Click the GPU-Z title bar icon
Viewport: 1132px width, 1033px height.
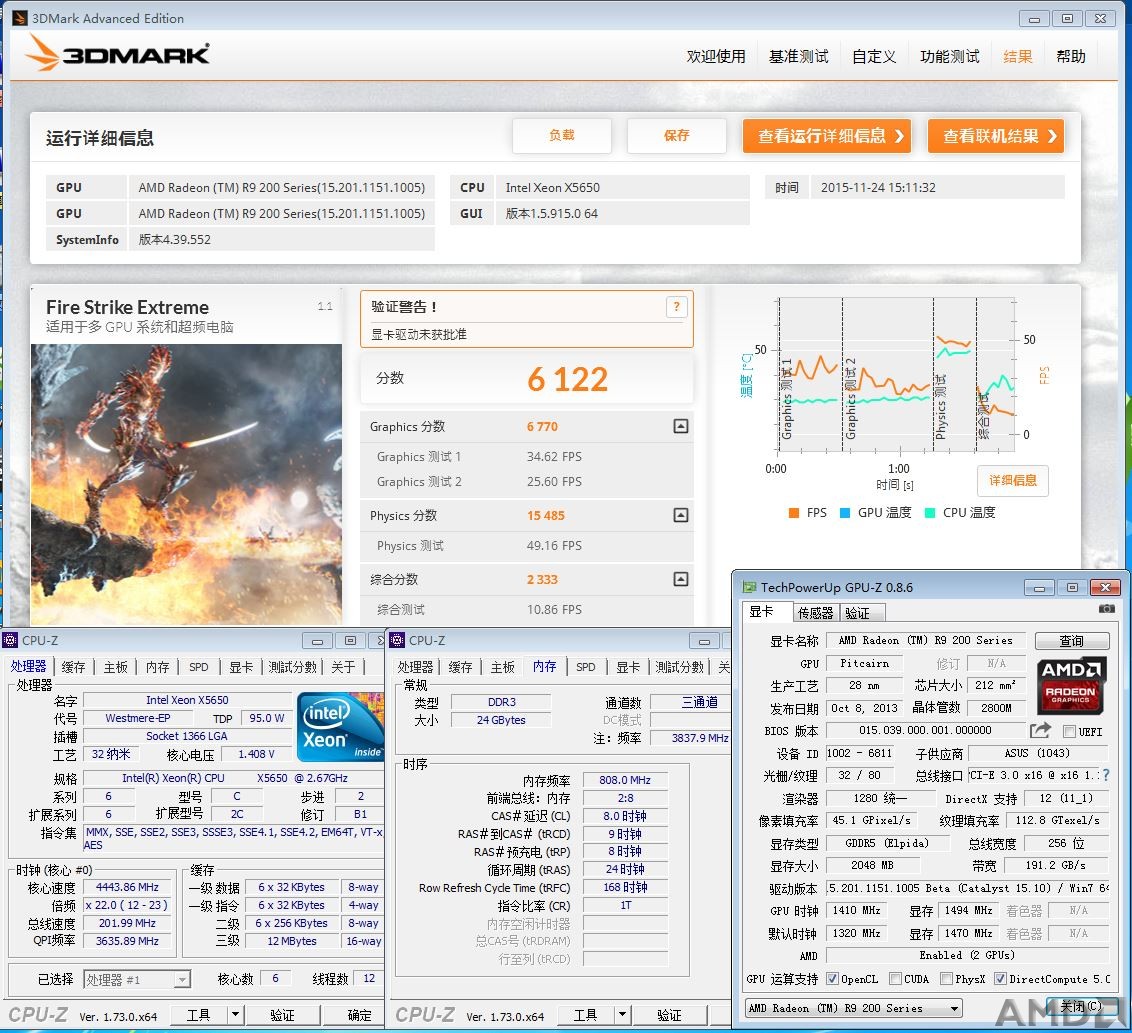[750, 588]
